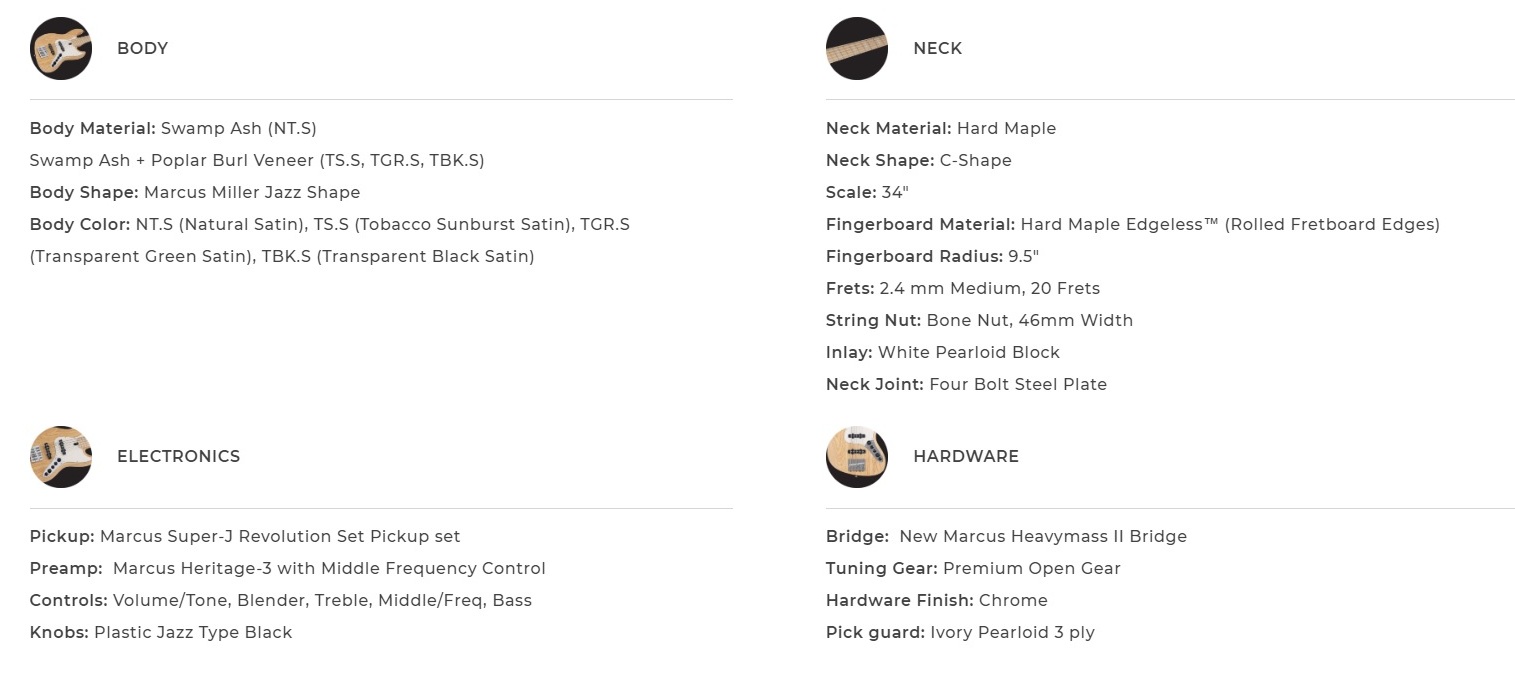This screenshot has width=1515, height=675.
Task: Click the Neck Material label
Action: (x=888, y=128)
